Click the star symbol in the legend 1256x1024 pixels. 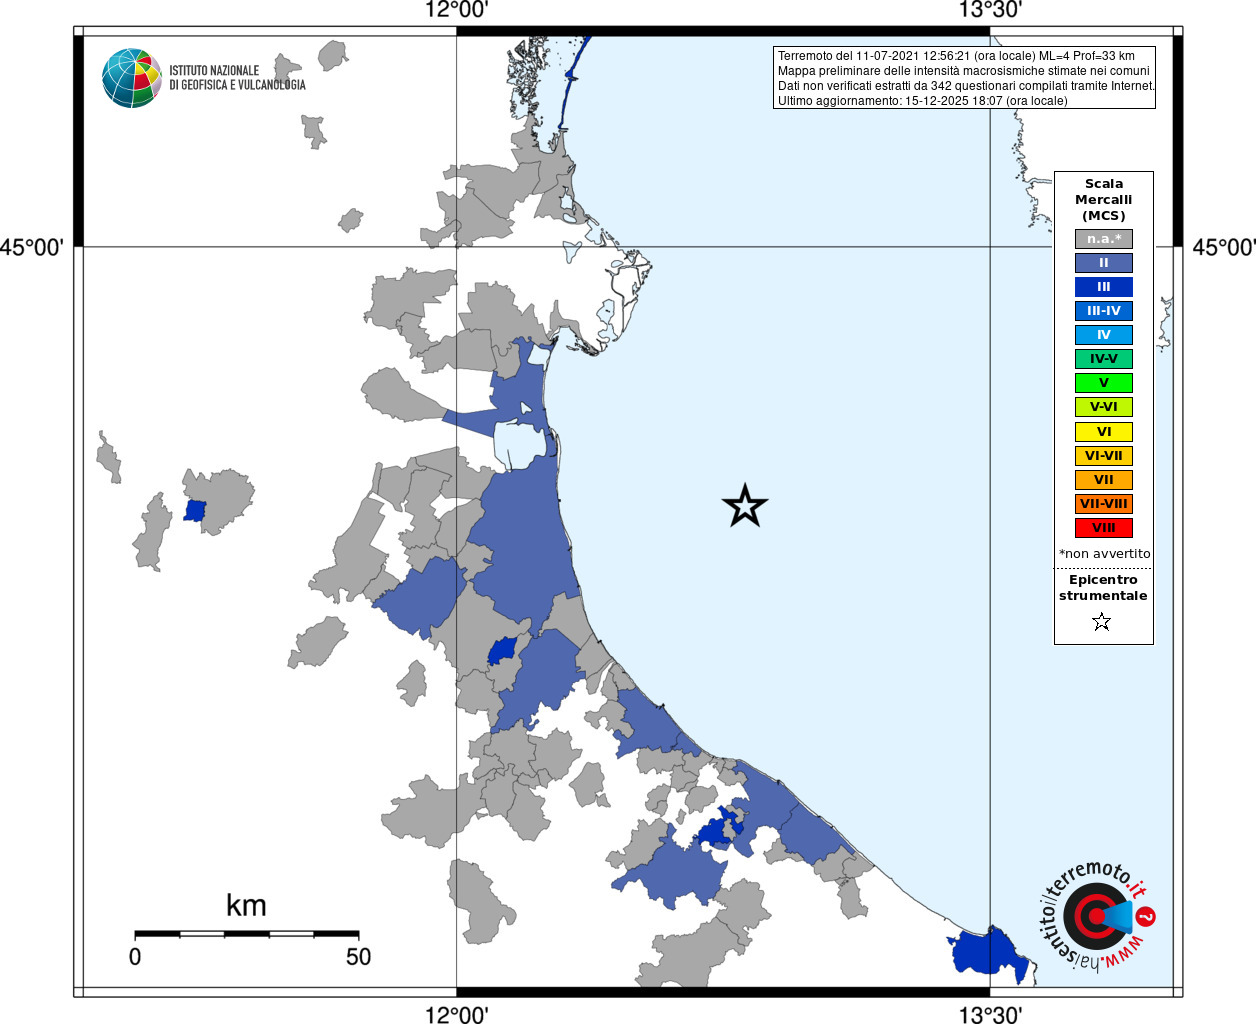coord(1102,622)
